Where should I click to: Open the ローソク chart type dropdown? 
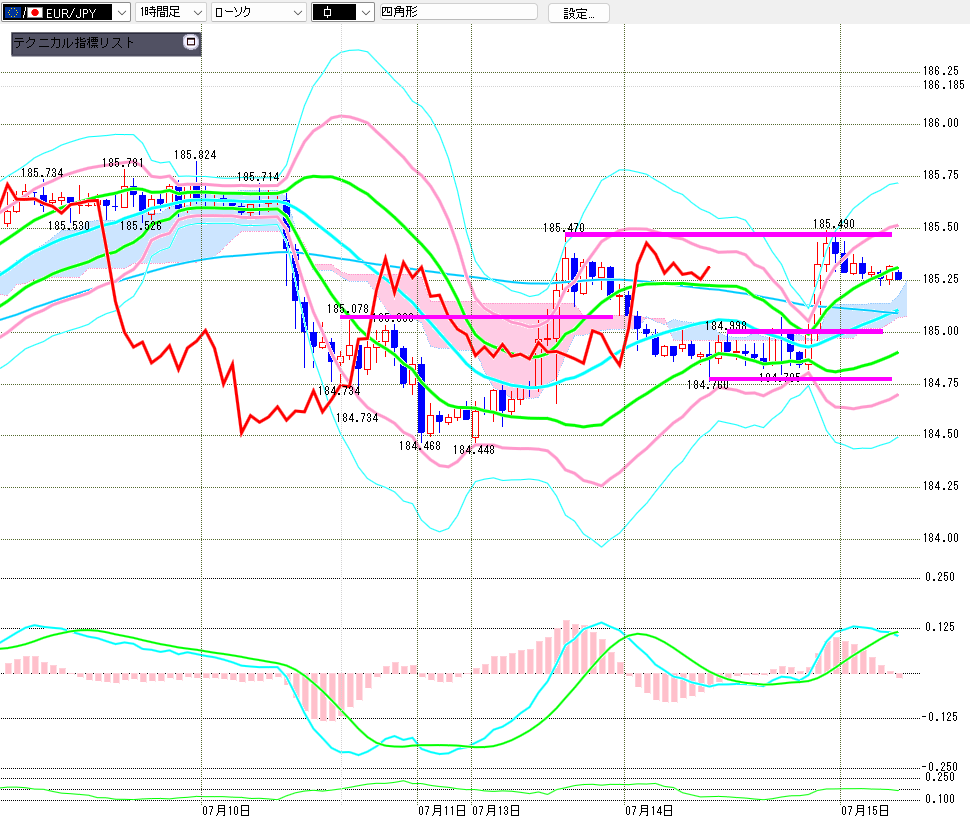[x=259, y=12]
